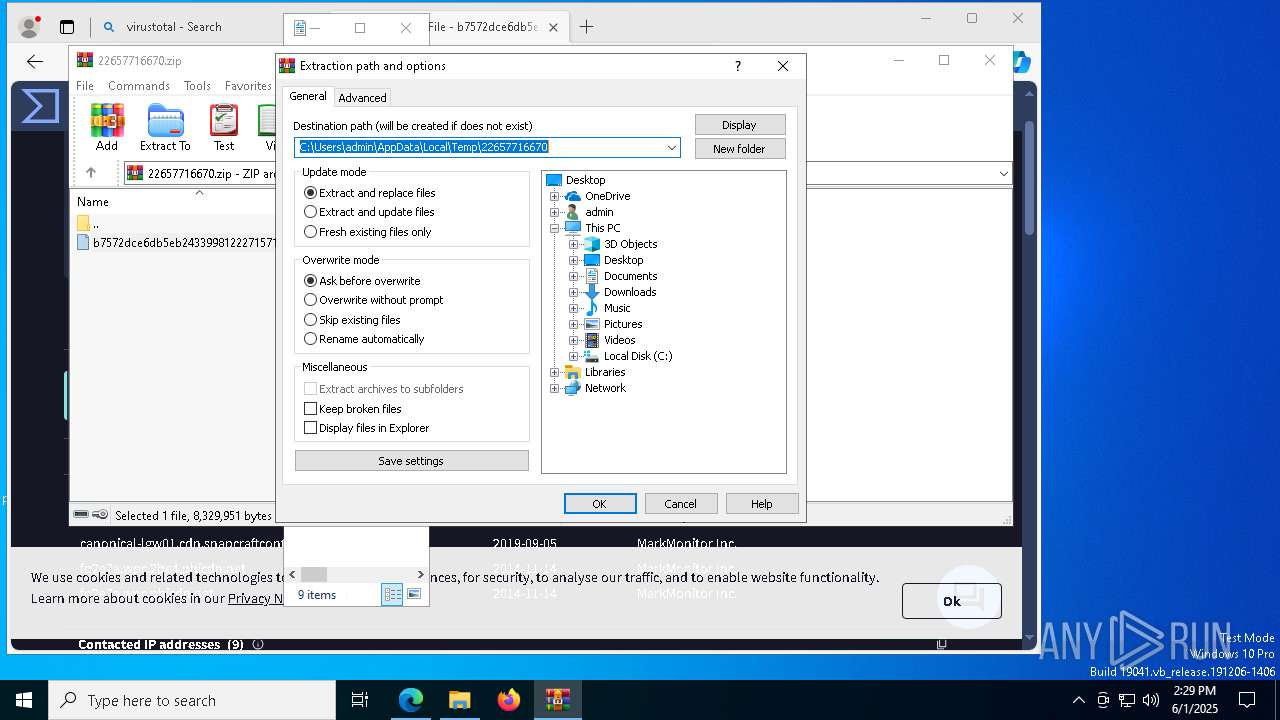Click the volume icon in system tray
Image resolution: width=1280 pixels, height=720 pixels.
[1151, 700]
